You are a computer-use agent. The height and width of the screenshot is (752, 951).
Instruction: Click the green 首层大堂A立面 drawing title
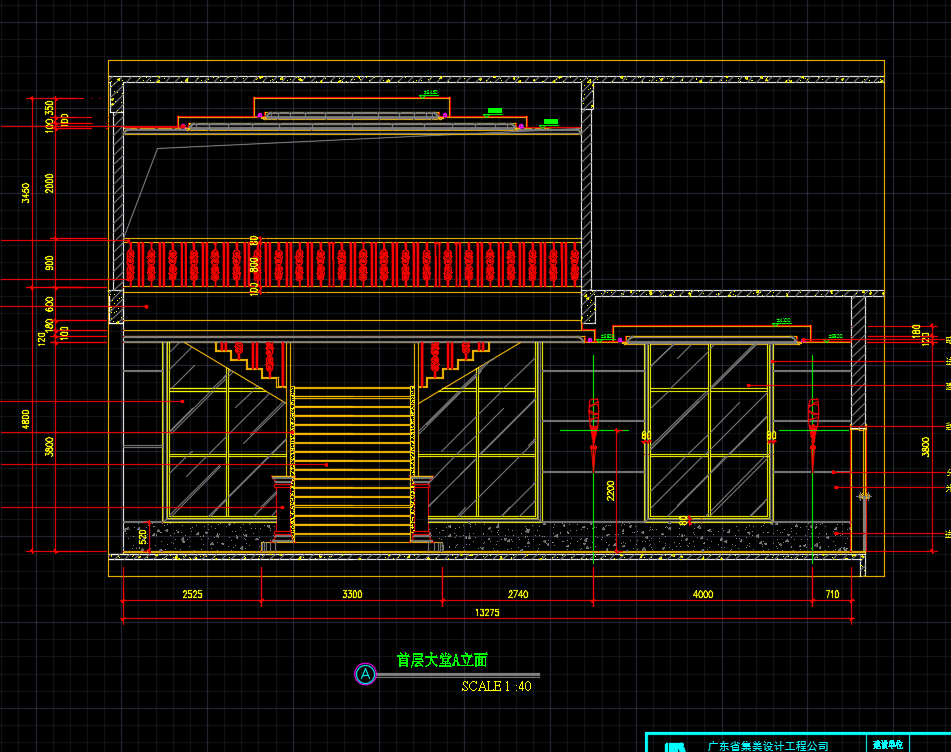coord(441,660)
